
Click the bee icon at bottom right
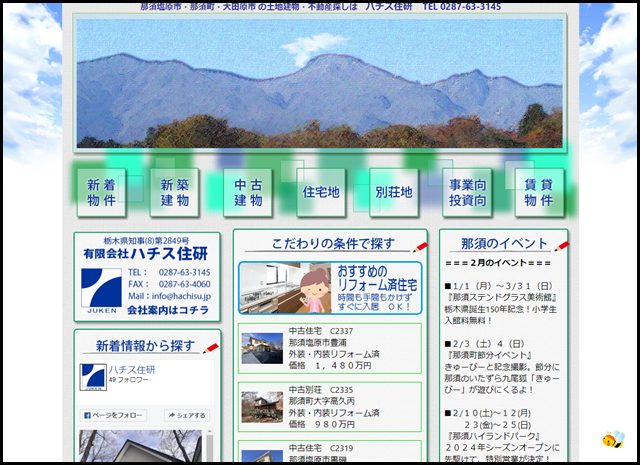click(613, 439)
